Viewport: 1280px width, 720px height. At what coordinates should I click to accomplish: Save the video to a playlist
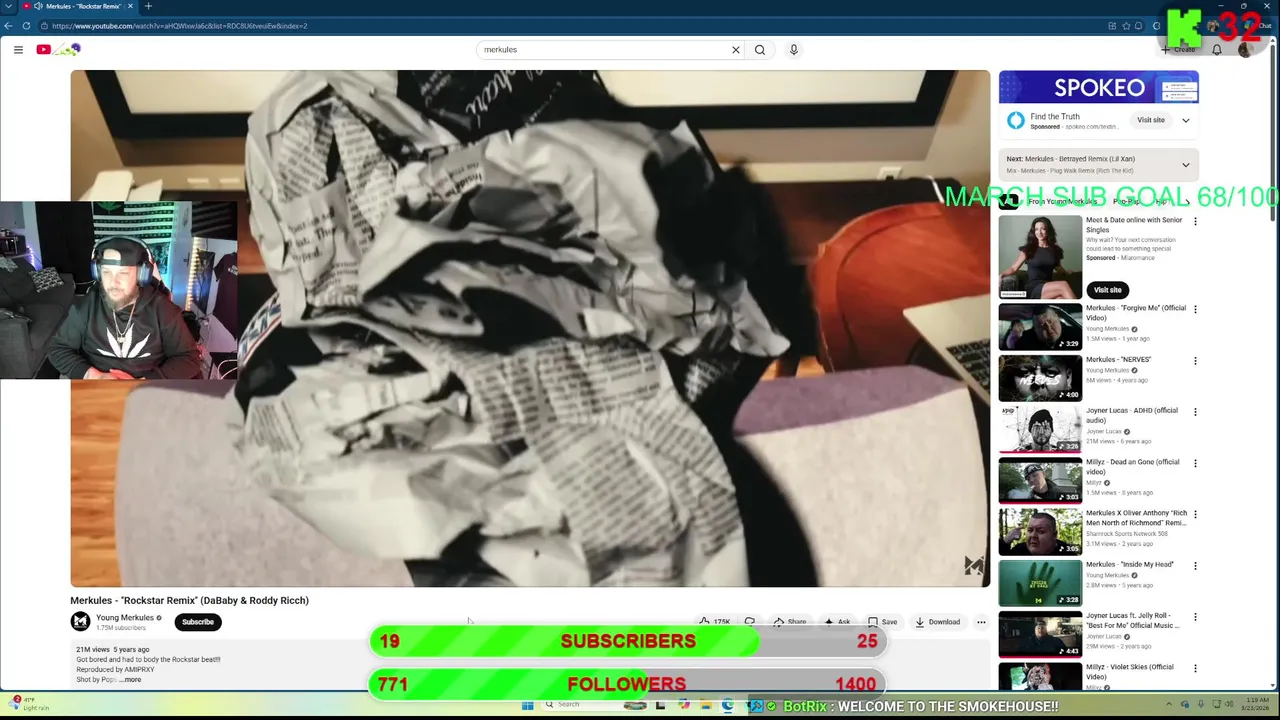pyautogui.click(x=882, y=622)
